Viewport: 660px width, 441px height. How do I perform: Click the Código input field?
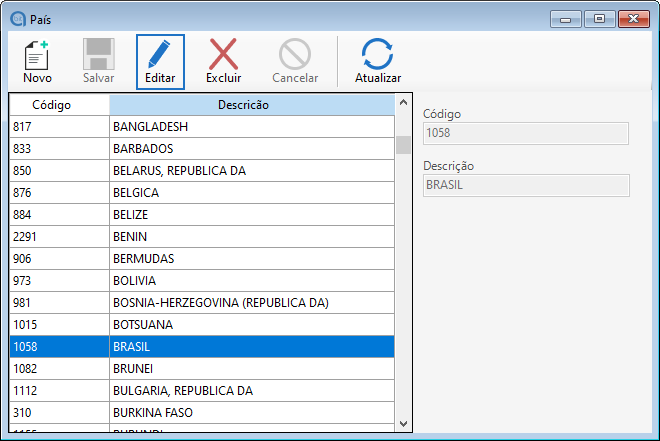click(526, 133)
